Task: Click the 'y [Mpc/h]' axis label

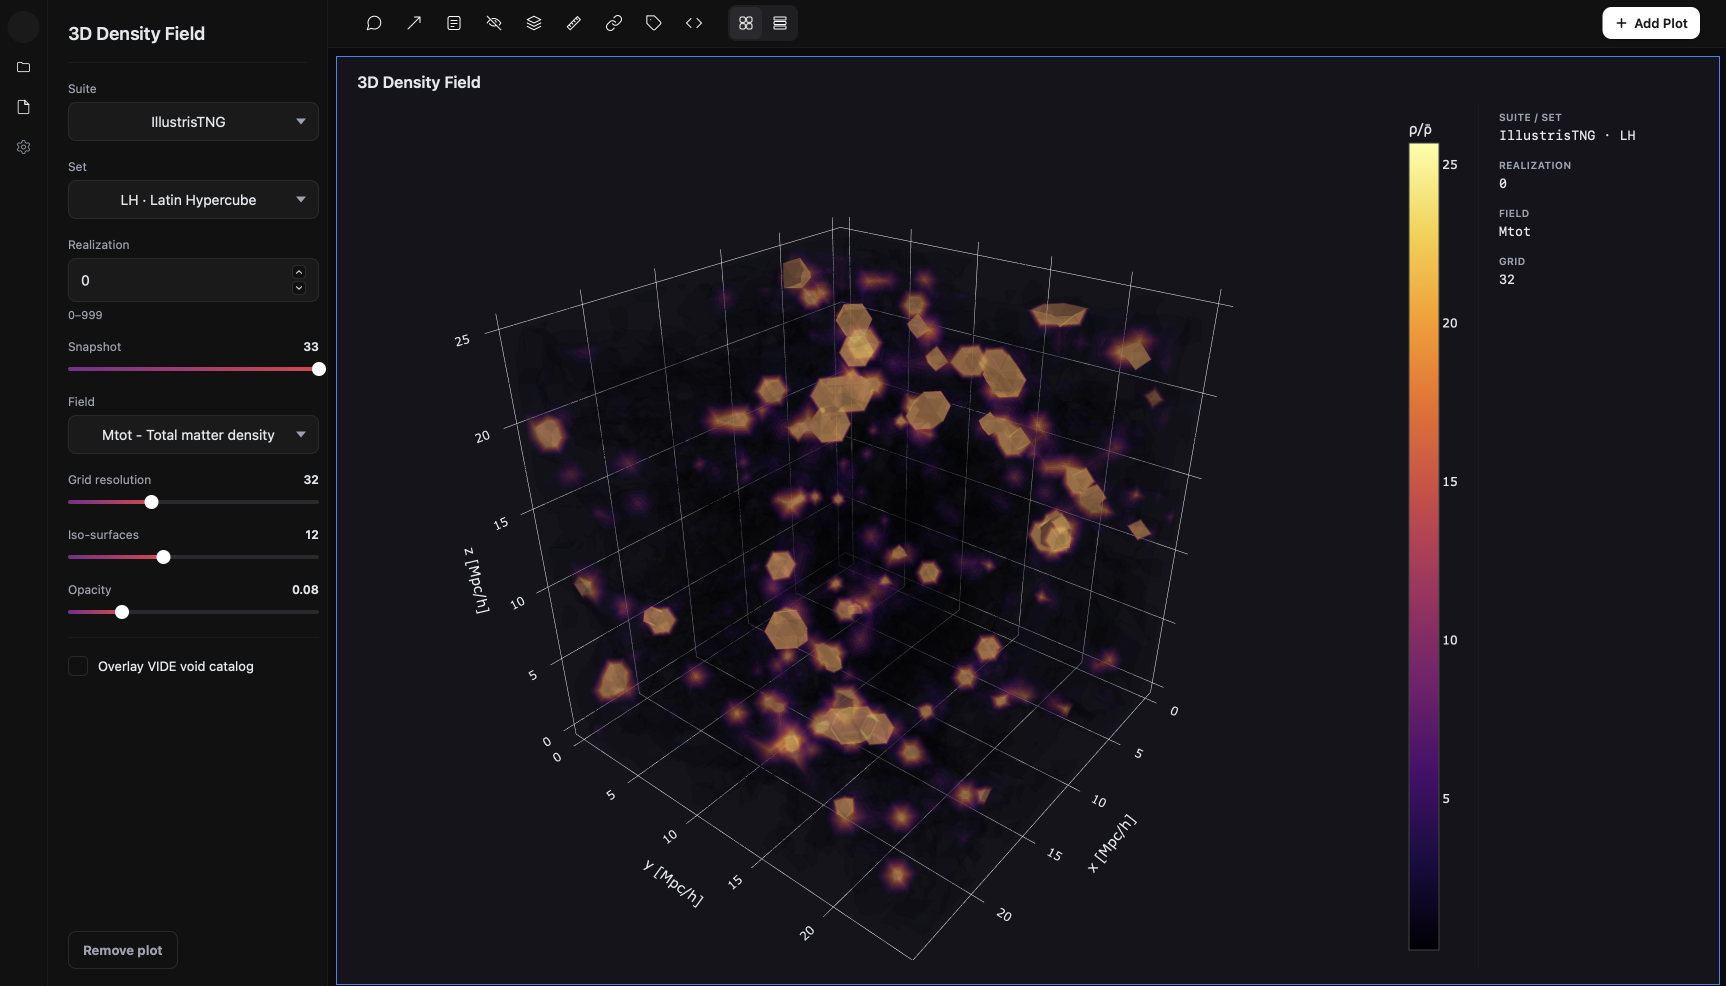Action: tap(673, 882)
